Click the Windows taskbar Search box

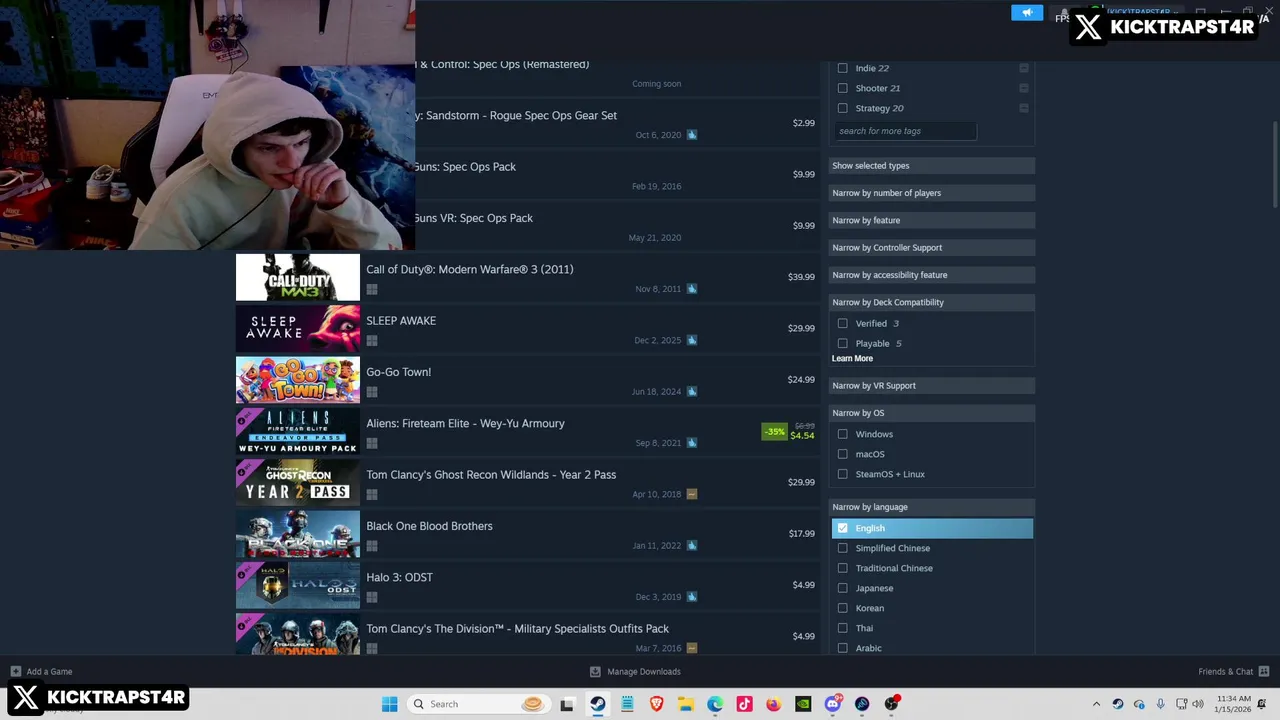(x=478, y=704)
